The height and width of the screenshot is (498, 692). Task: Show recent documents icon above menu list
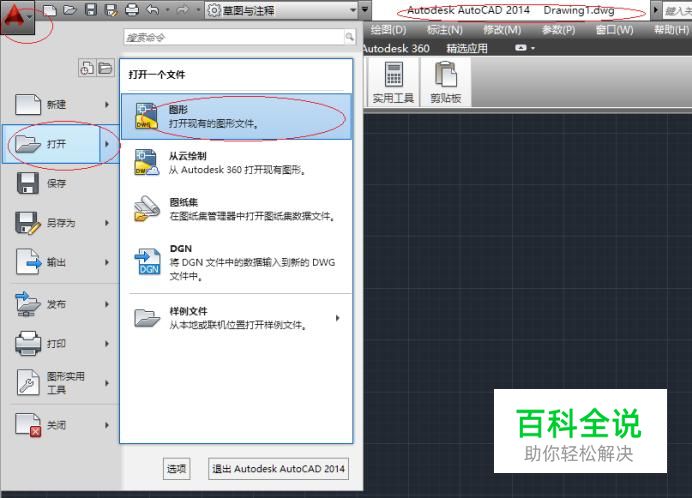(87, 68)
